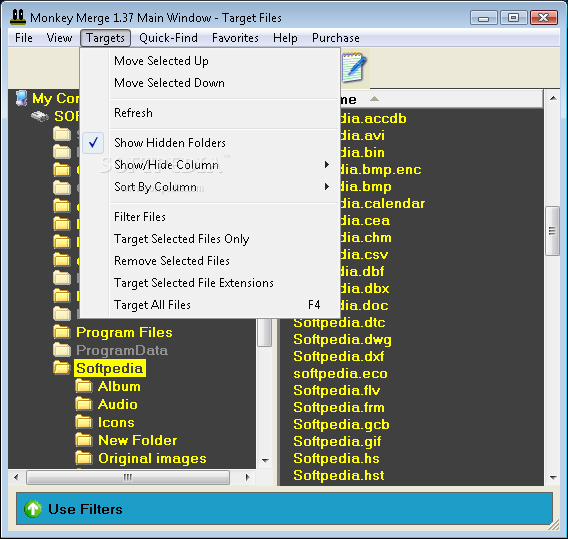The width and height of the screenshot is (568, 539).
Task: Open the Favorites menu
Action: 235,38
